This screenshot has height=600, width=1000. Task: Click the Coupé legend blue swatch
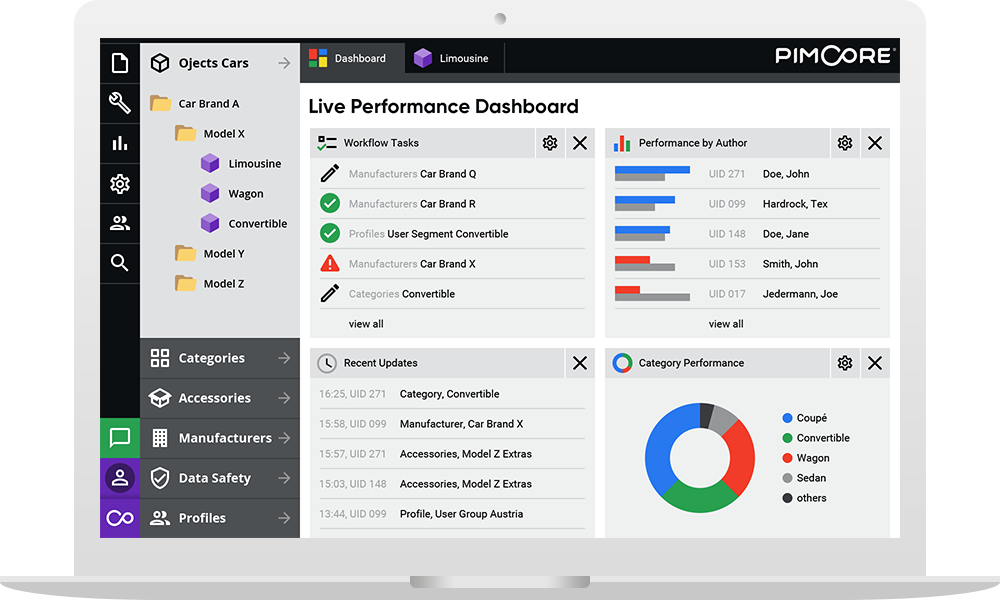click(x=787, y=418)
